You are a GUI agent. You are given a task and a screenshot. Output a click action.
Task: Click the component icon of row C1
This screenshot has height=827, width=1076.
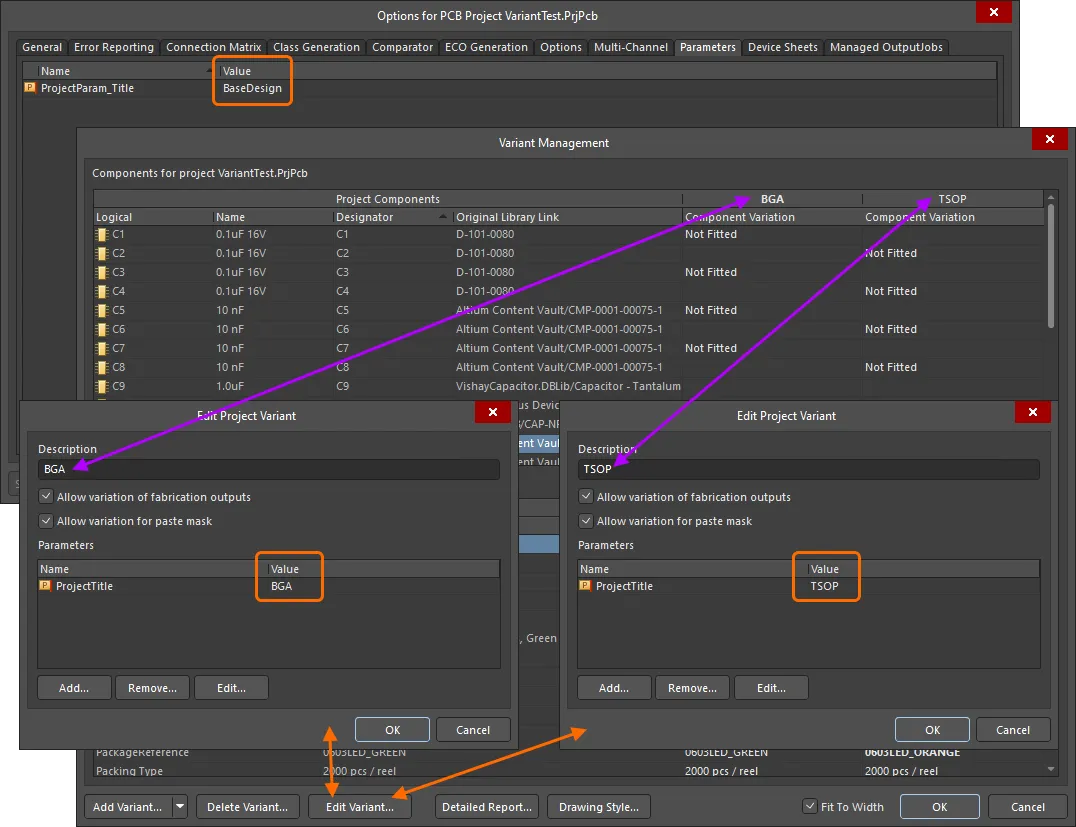pyautogui.click(x=102, y=234)
